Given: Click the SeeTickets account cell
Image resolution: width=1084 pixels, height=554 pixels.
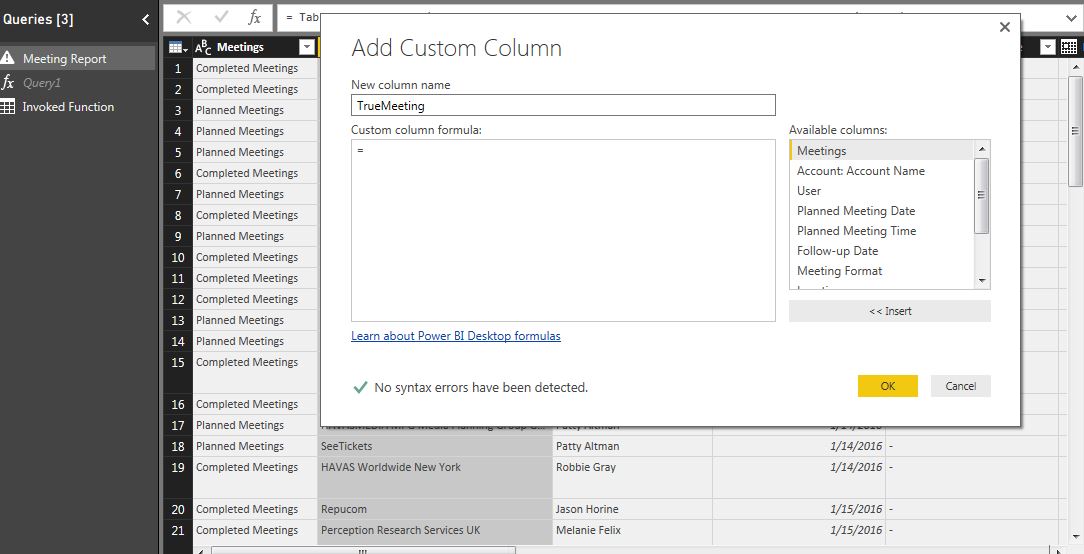Looking at the screenshot, I should (x=435, y=446).
